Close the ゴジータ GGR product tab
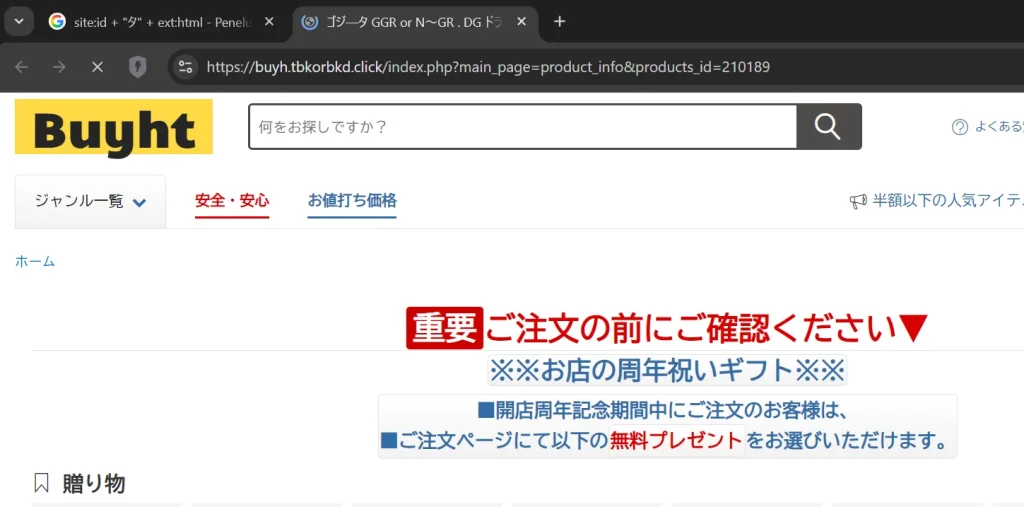1024x507 pixels. [x=521, y=22]
